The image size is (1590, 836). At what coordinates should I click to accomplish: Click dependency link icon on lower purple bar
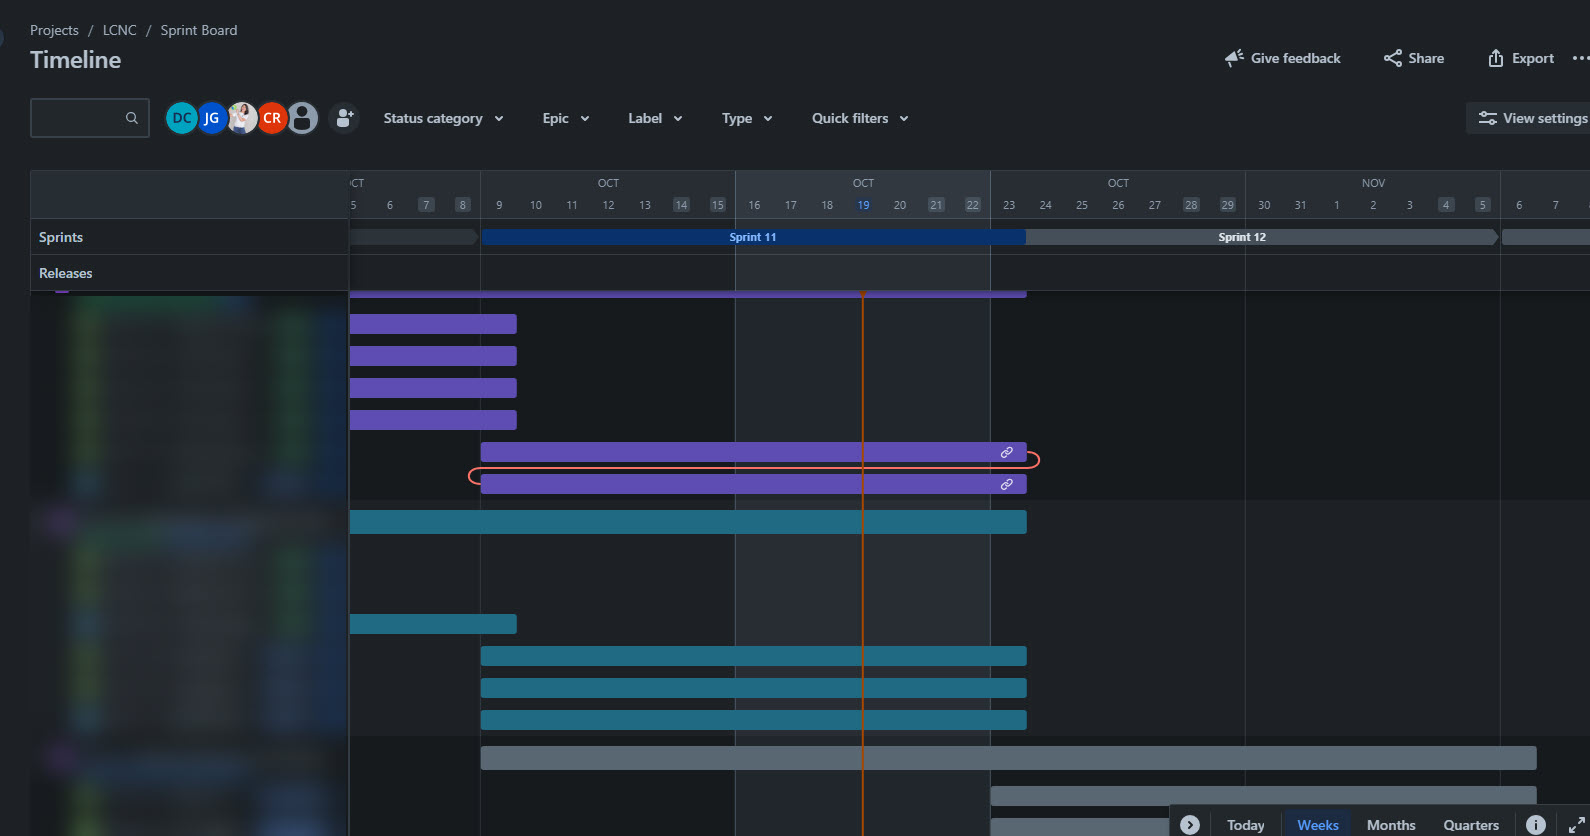tap(1007, 484)
